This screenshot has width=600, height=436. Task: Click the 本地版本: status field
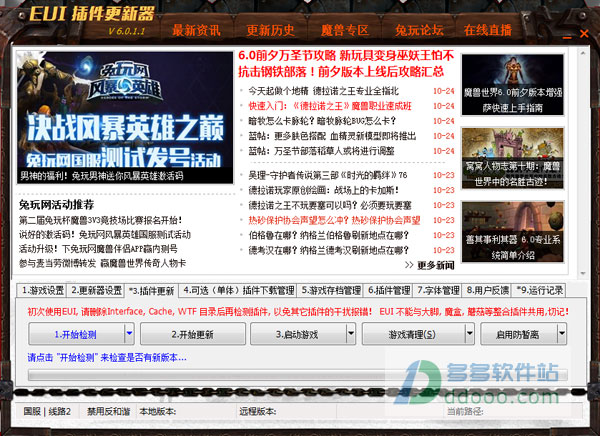click(x=158, y=412)
